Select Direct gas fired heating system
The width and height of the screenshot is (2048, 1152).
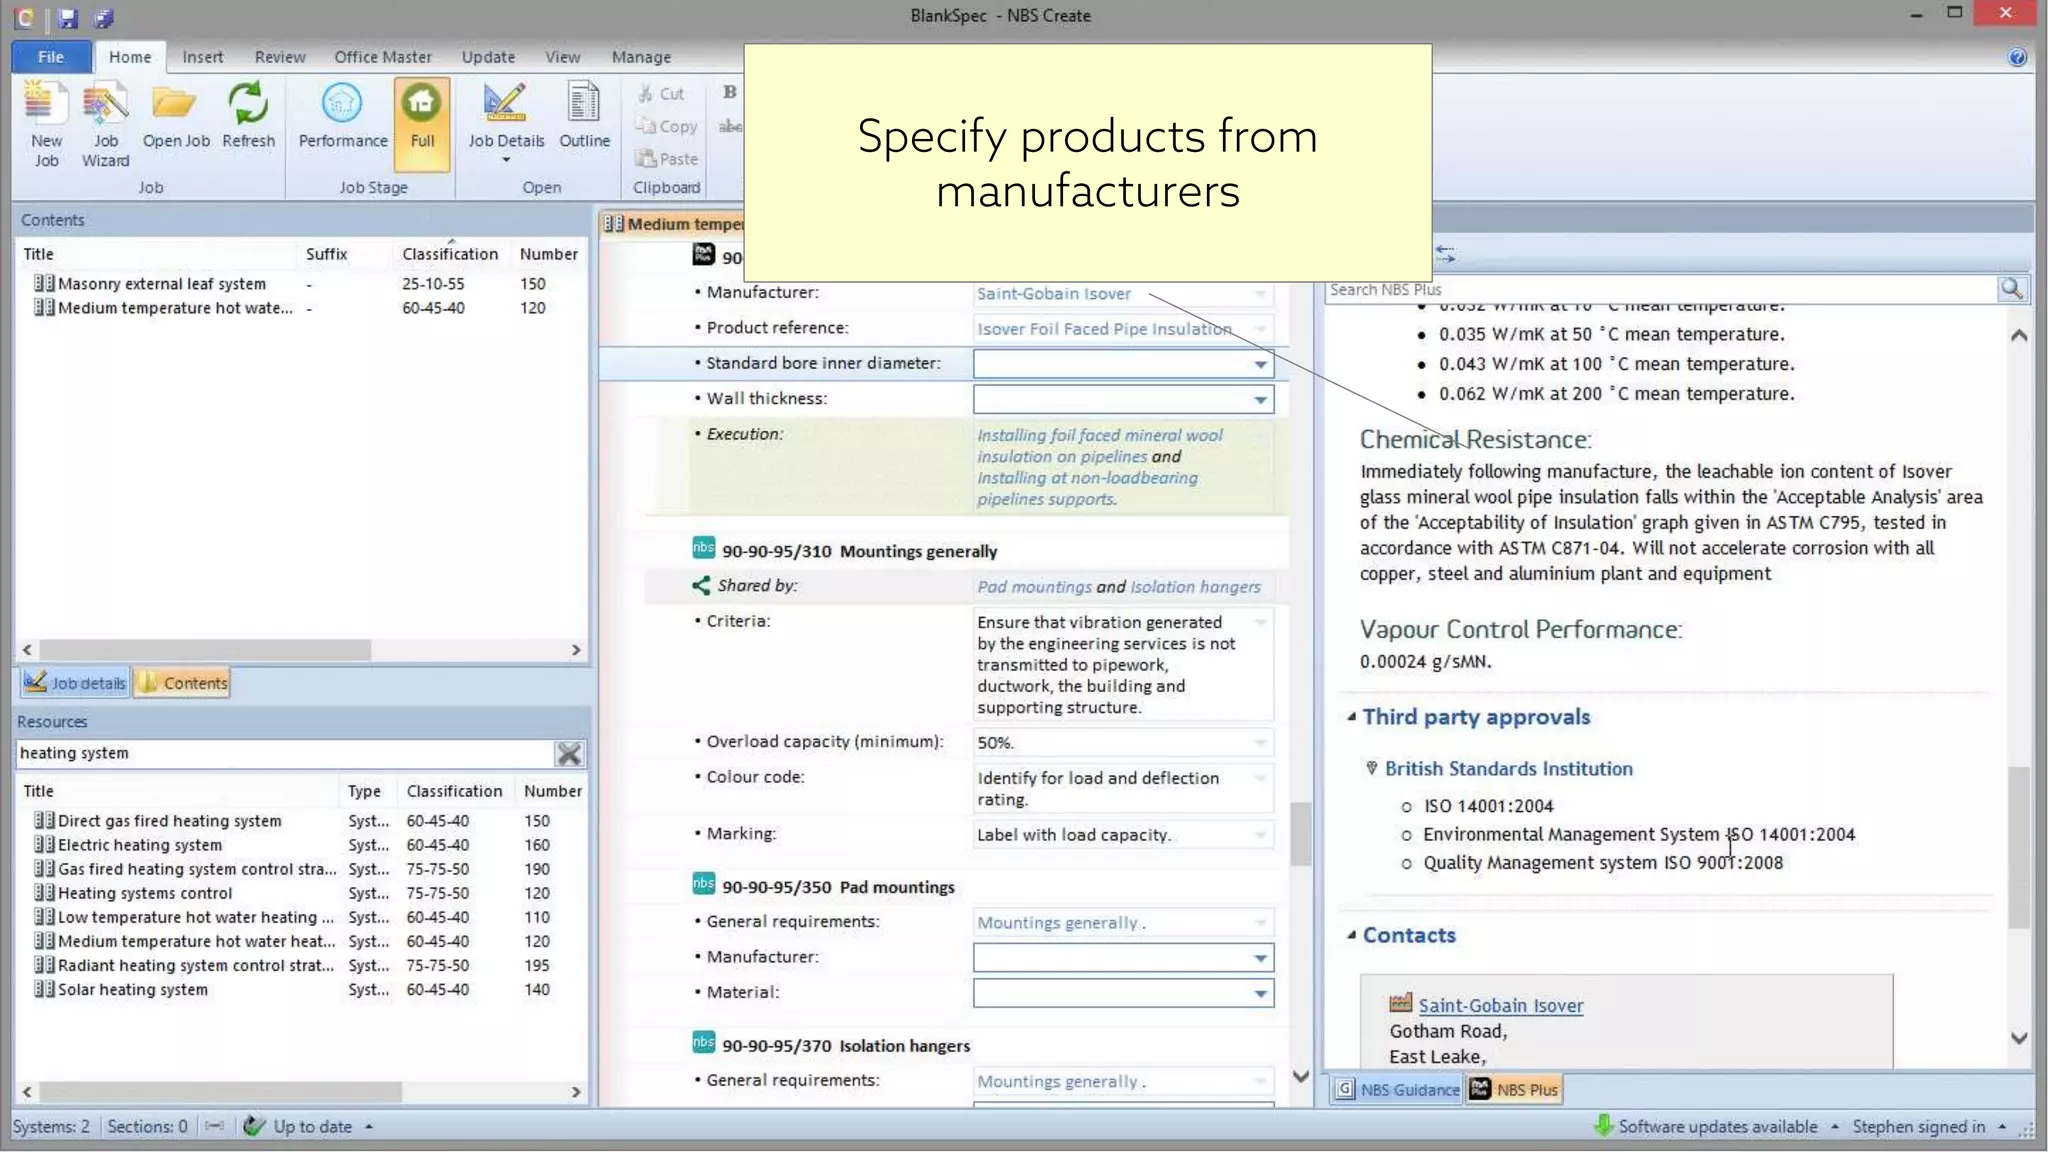click(300, 821)
